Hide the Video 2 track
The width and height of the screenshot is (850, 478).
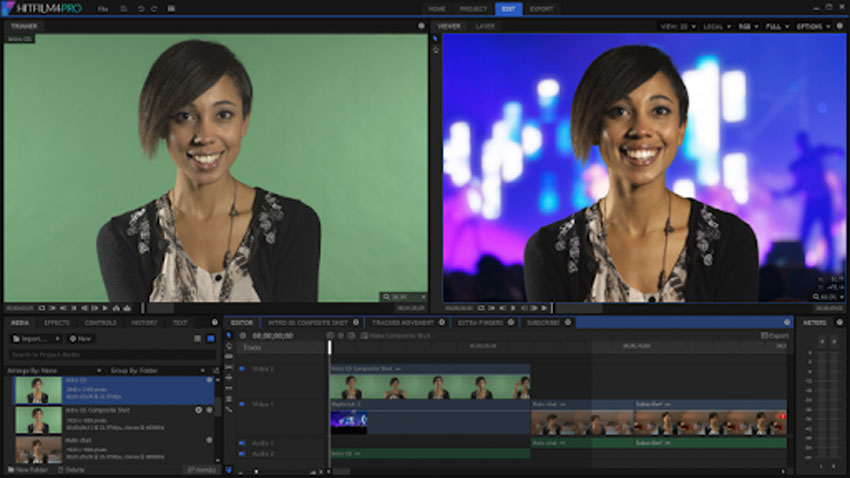coord(241,369)
